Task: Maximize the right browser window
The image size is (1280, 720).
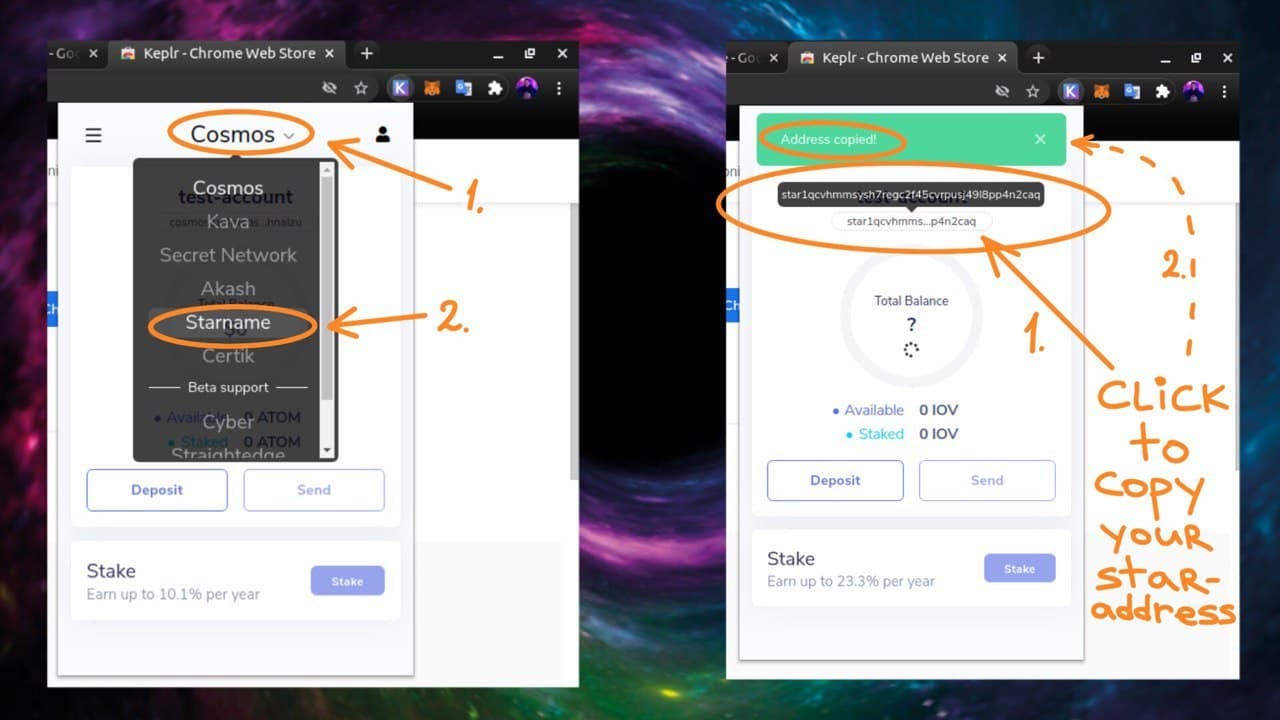Action: click(x=1196, y=57)
